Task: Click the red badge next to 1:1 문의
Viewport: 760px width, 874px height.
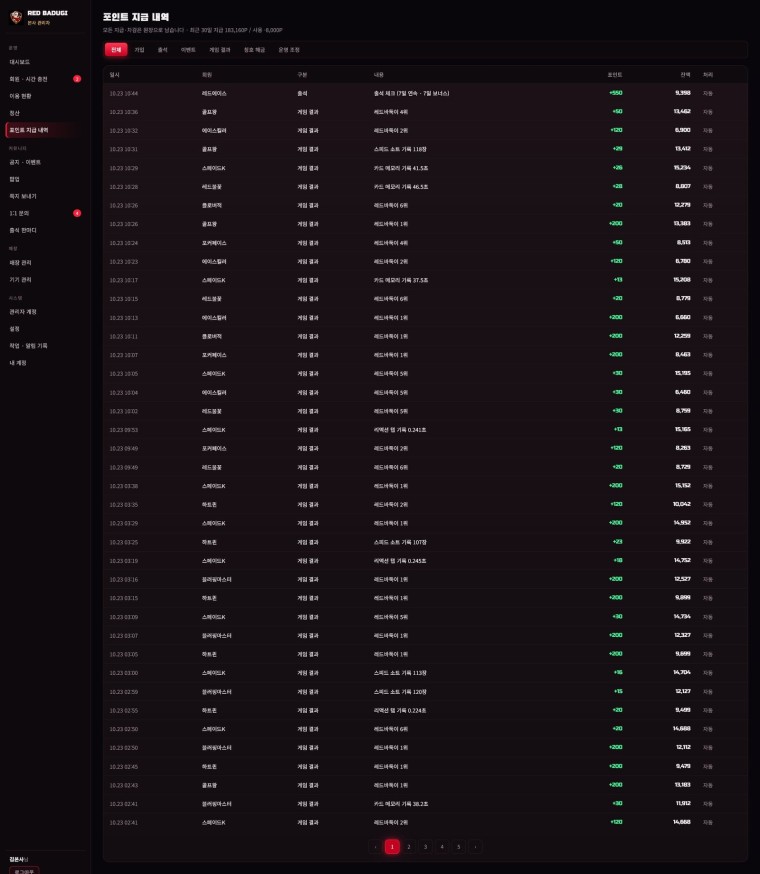Action: tap(77, 213)
